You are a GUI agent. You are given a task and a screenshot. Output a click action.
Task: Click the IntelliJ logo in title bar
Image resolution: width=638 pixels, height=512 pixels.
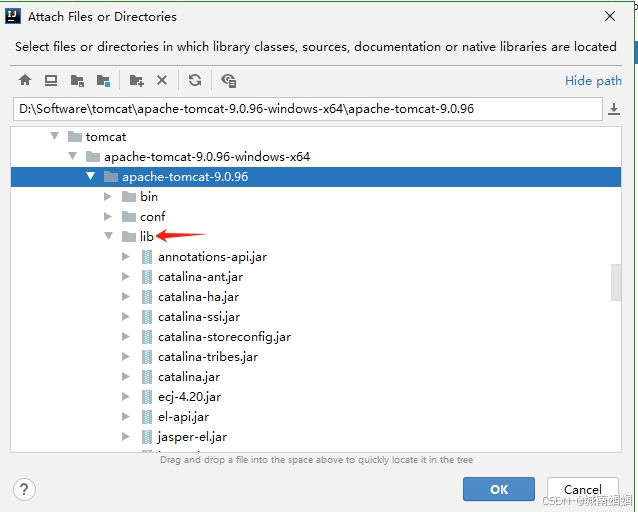[x=13, y=16]
